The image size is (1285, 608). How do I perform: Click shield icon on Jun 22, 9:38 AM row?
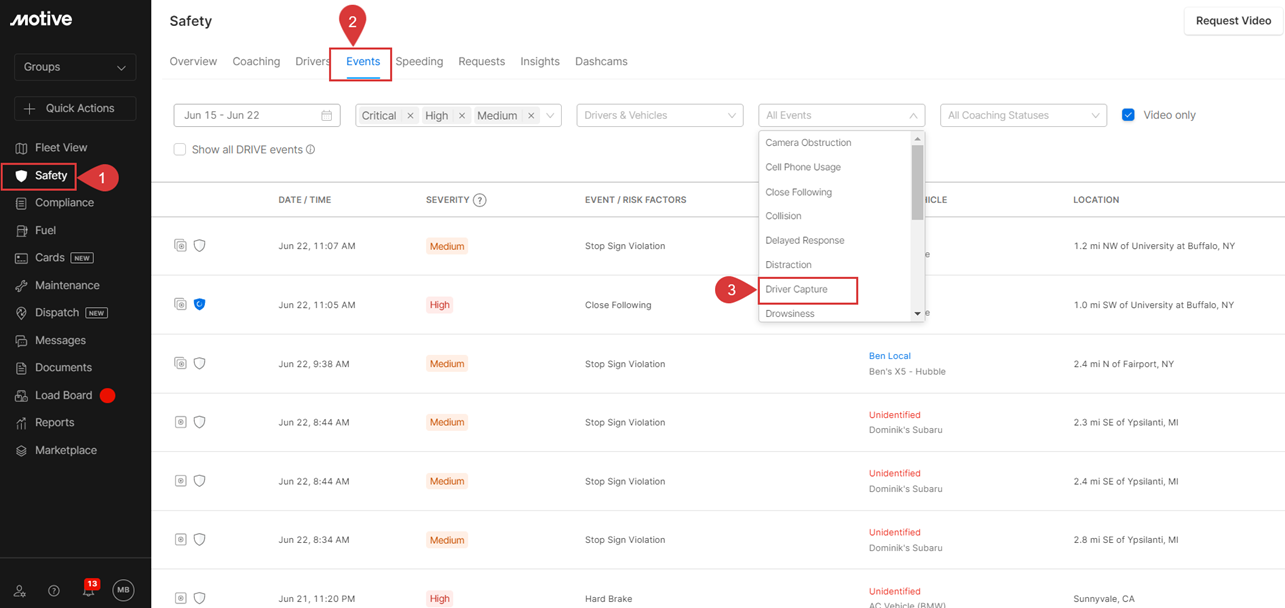coord(200,364)
